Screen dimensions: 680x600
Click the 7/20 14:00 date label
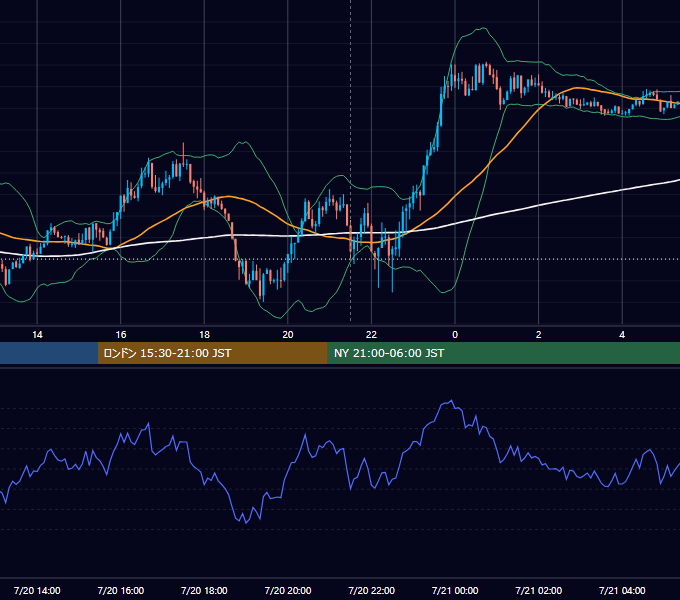[x=37, y=590]
